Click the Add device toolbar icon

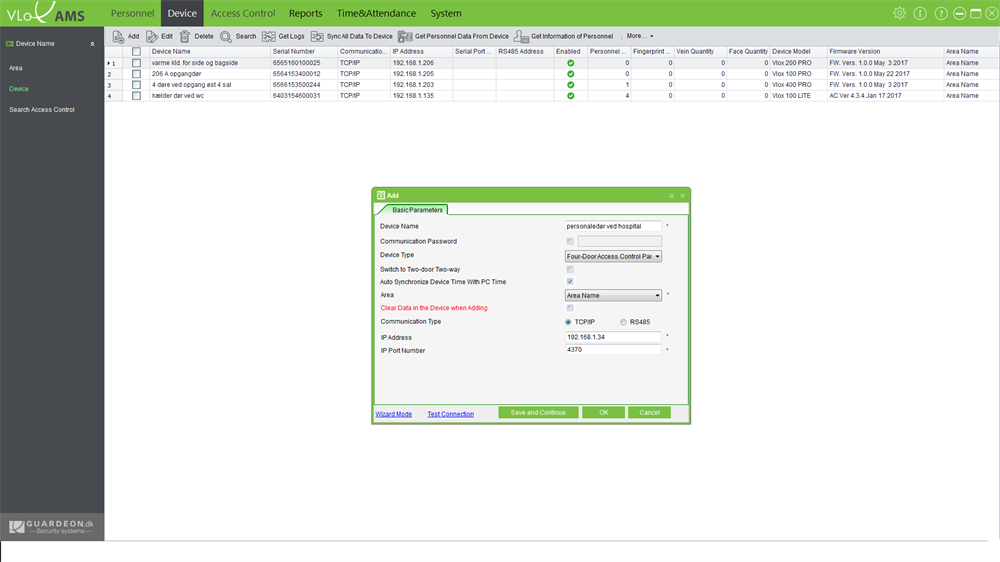click(x=118, y=36)
